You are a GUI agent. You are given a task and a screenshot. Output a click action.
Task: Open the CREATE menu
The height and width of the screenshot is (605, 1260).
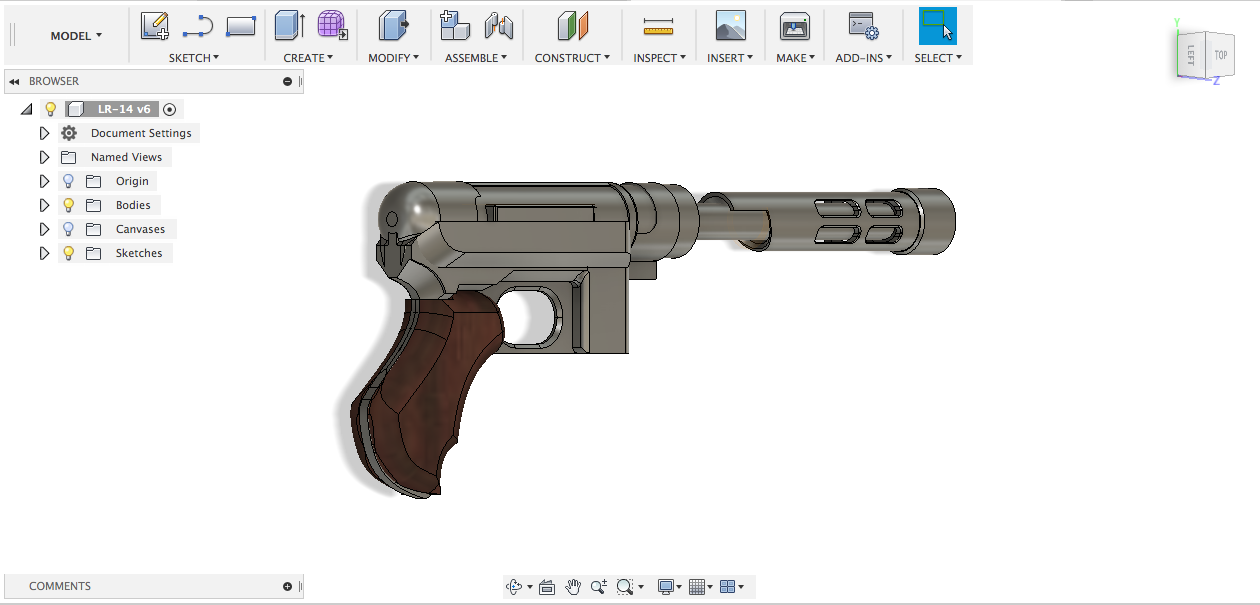click(308, 58)
